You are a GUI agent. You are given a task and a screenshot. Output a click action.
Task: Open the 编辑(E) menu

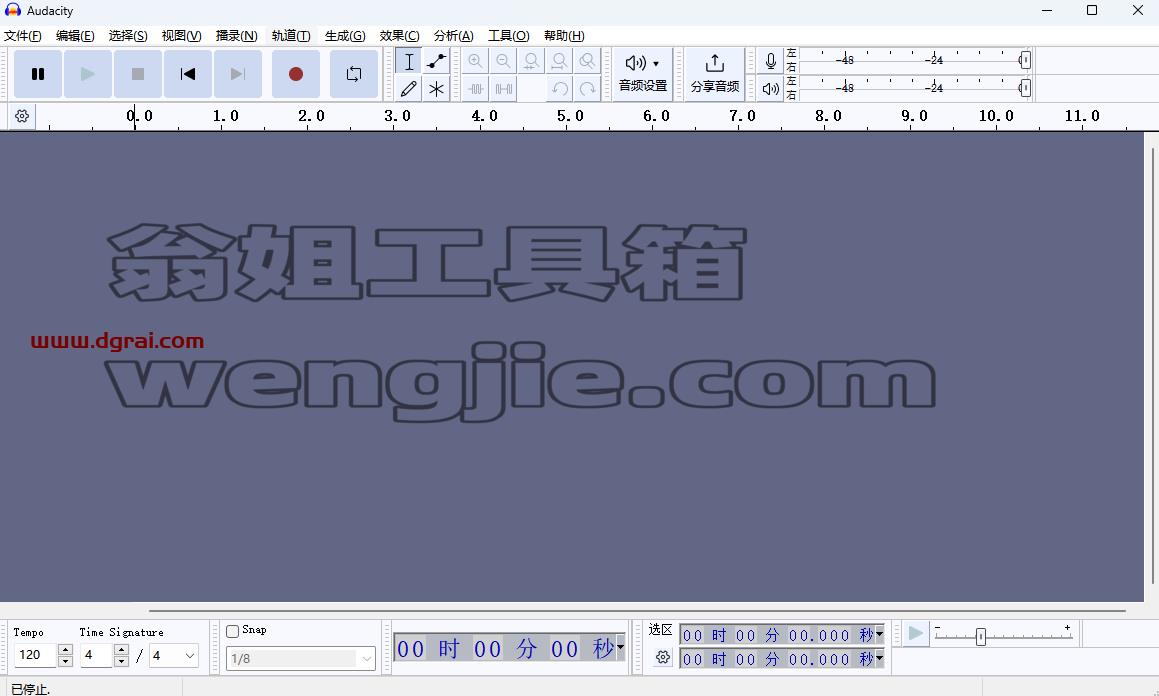coord(75,35)
